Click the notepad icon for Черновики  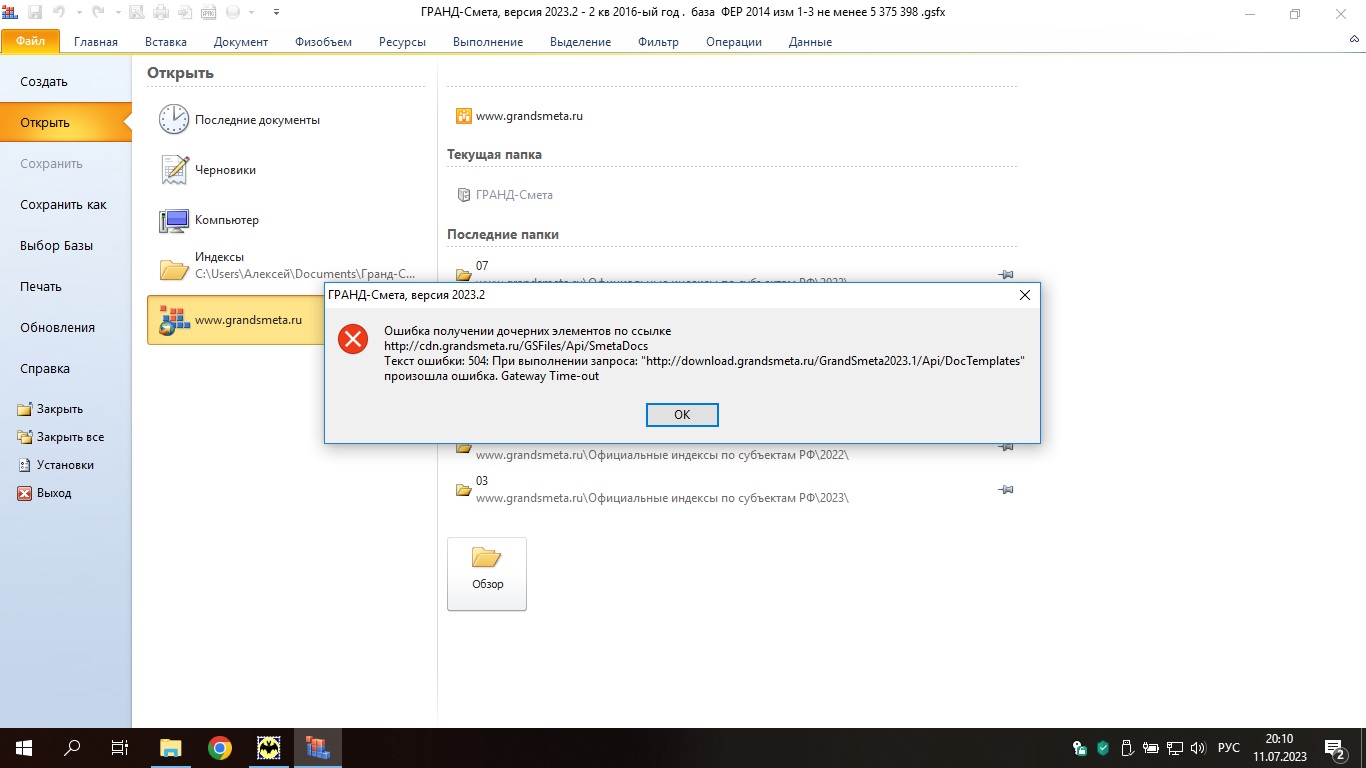174,170
